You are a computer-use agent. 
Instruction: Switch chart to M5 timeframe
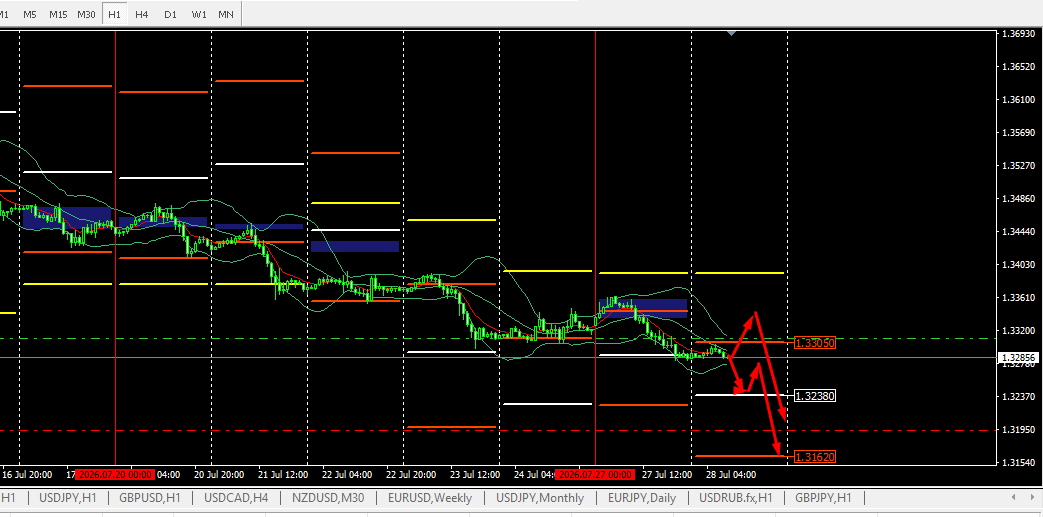point(30,14)
